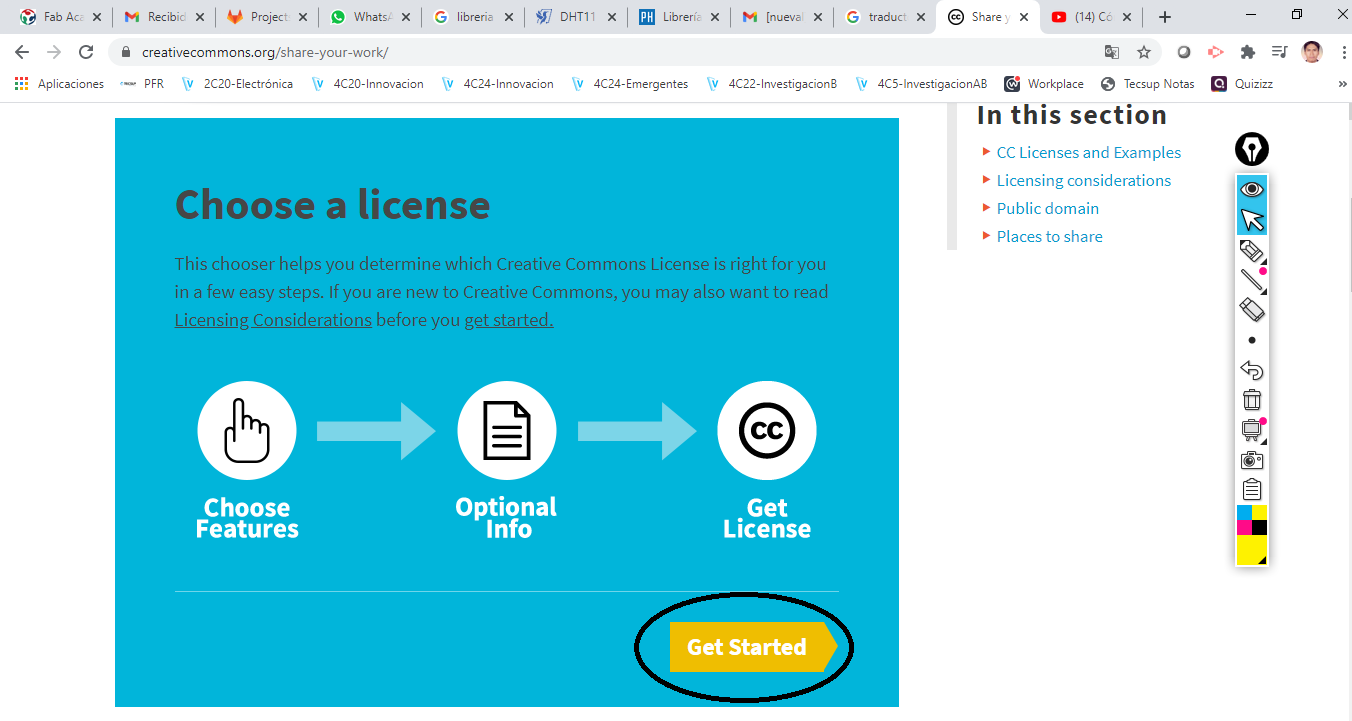Click the pen nib logo of the annotation toolbar
This screenshot has height=721, width=1352.
[x=1252, y=150]
